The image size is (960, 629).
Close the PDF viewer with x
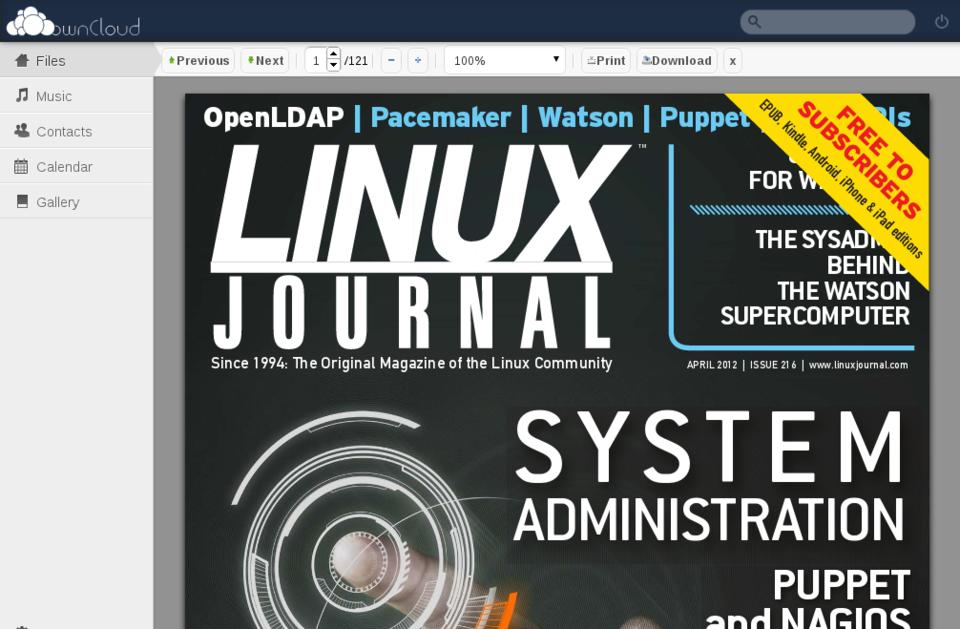(x=732, y=61)
